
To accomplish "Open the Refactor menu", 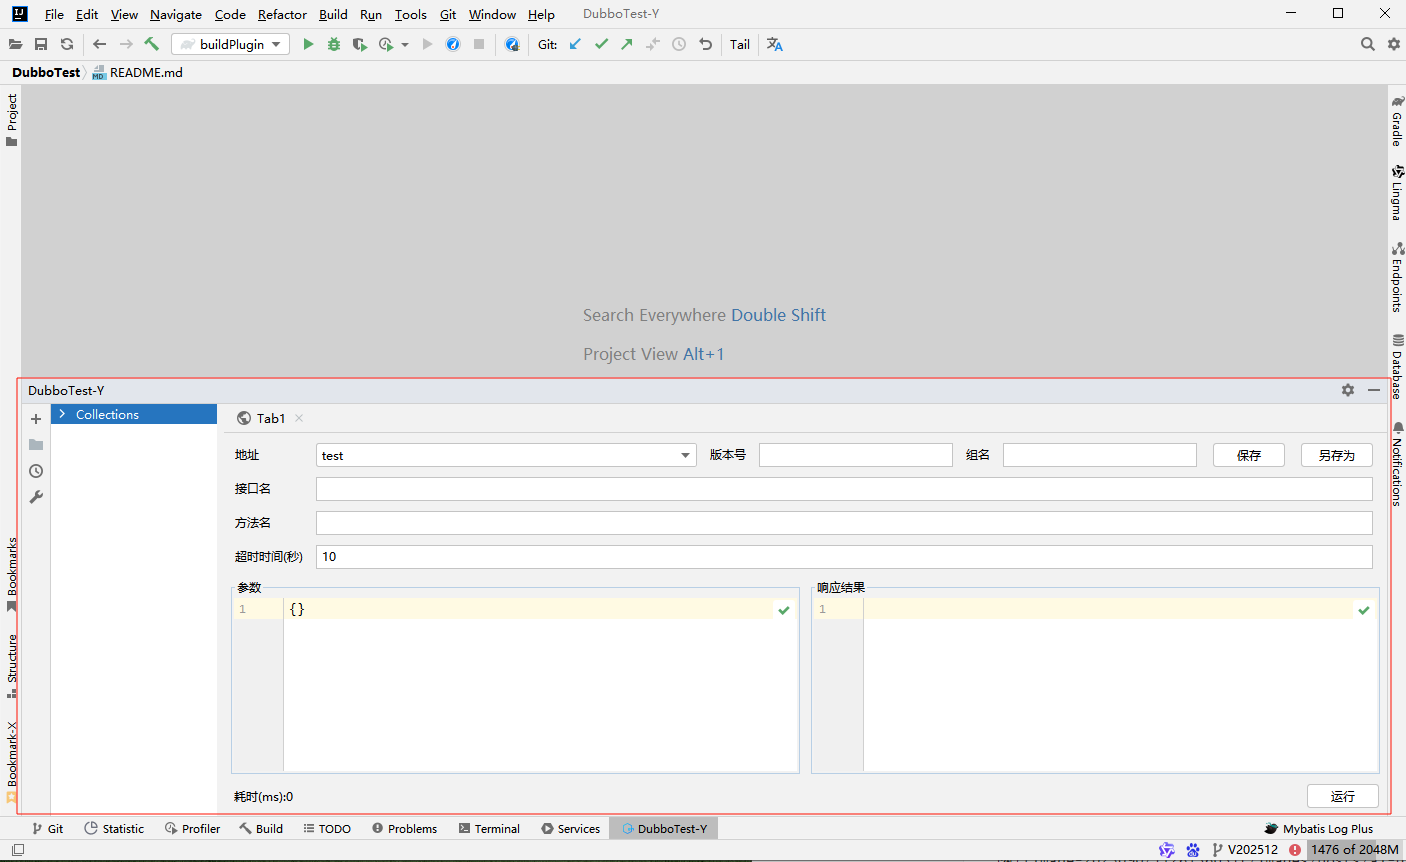I will click(282, 14).
